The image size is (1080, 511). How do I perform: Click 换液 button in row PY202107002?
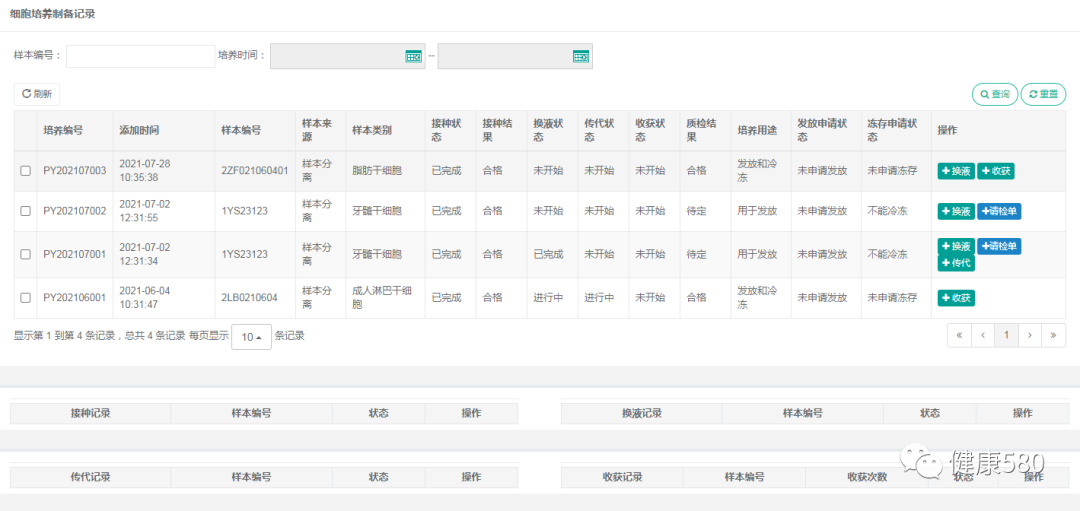pyautogui.click(x=956, y=211)
